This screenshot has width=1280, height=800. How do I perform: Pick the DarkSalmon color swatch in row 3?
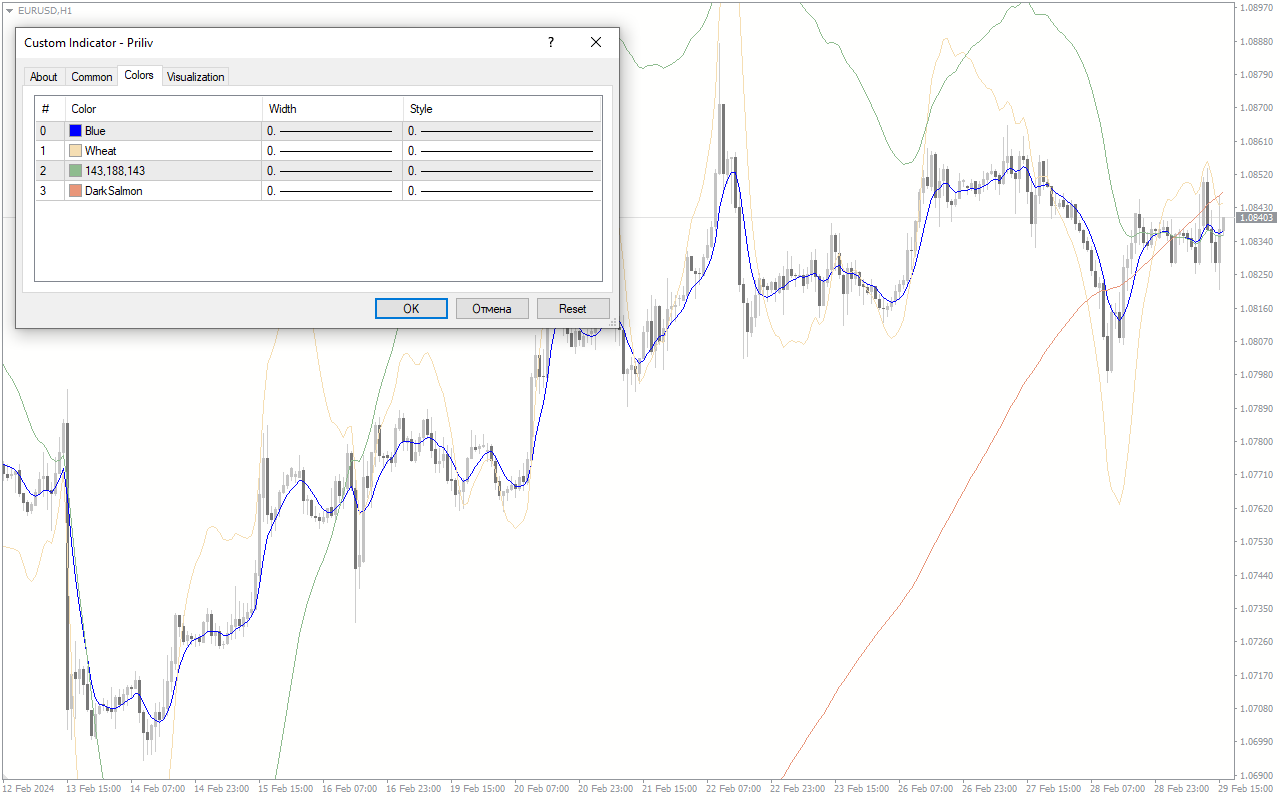point(76,191)
